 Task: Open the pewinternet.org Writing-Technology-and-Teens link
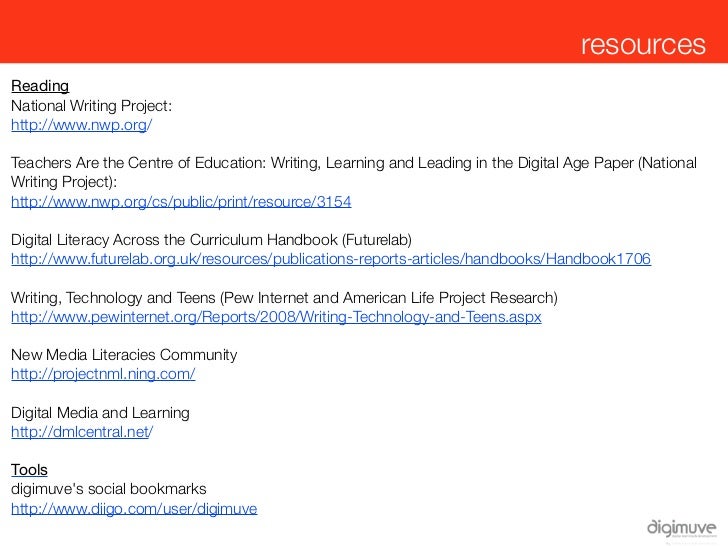(276, 317)
